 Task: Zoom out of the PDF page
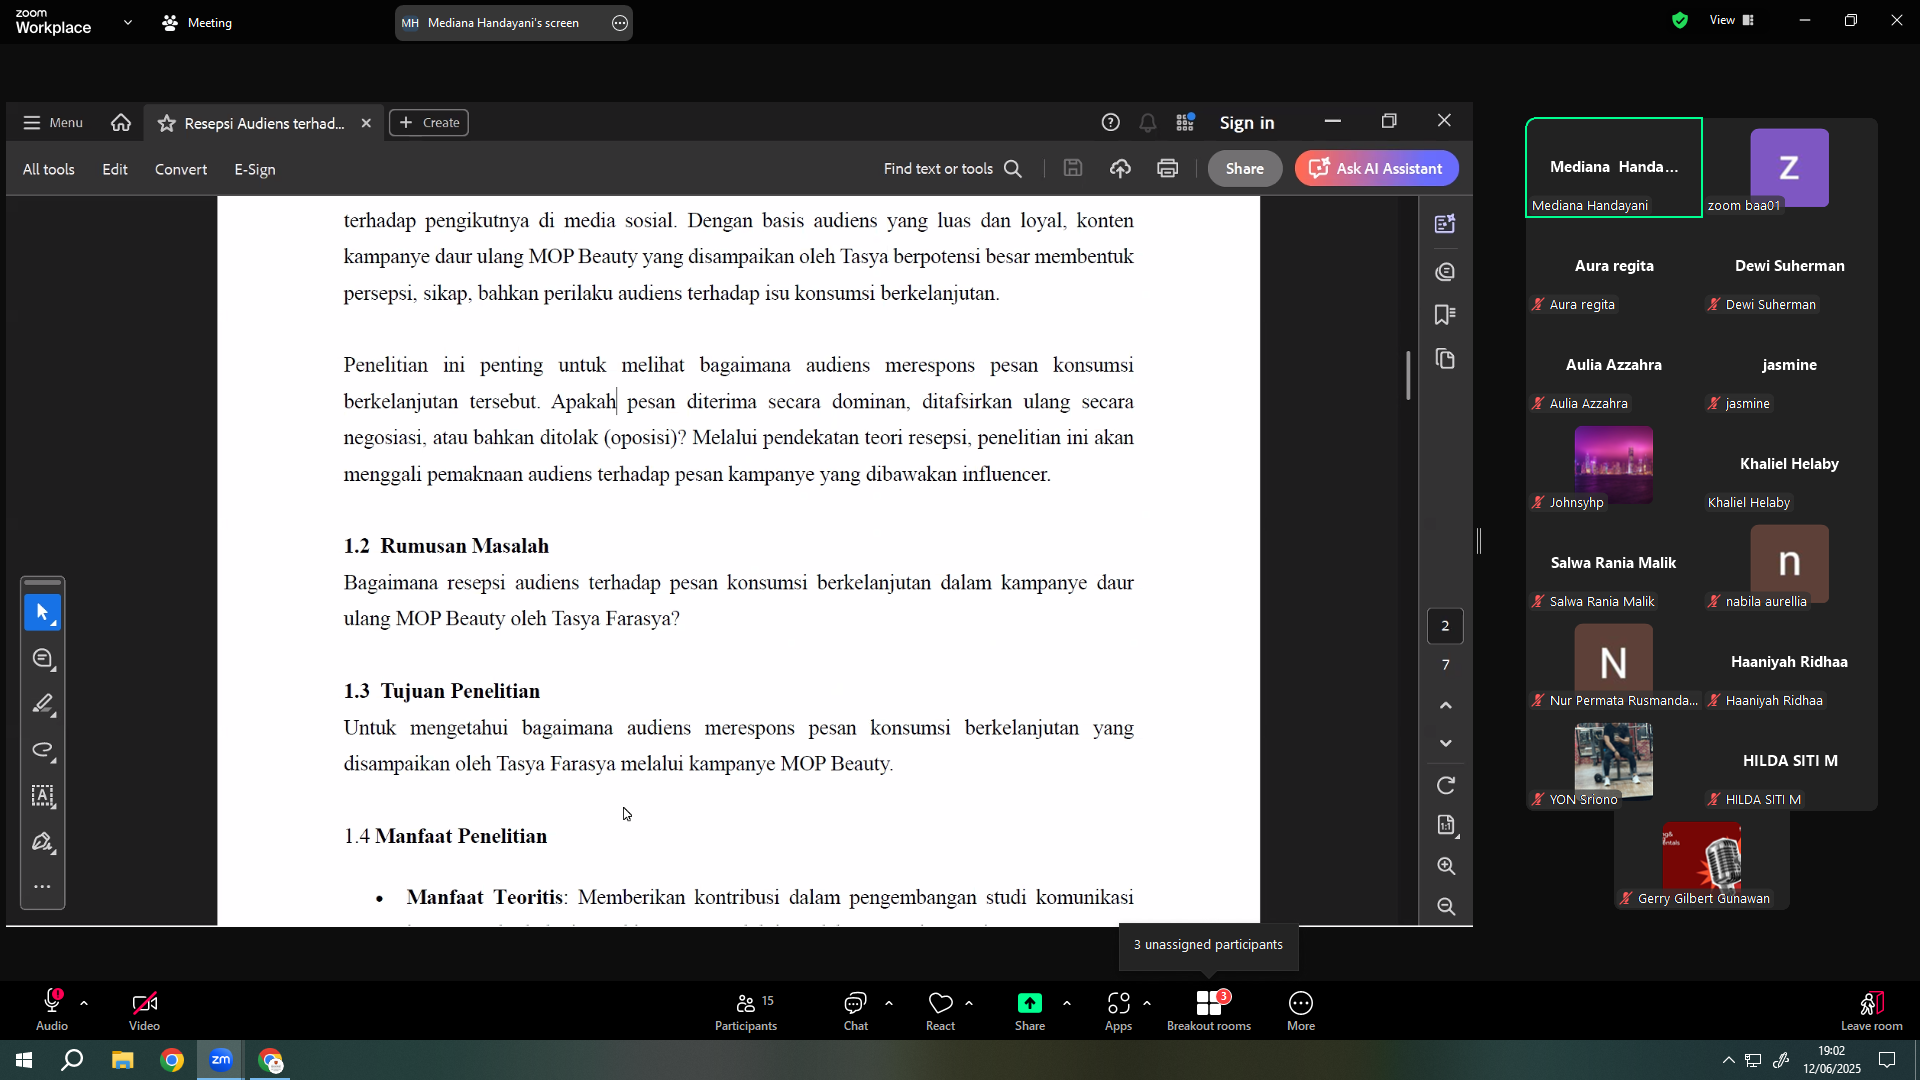tap(1445, 906)
